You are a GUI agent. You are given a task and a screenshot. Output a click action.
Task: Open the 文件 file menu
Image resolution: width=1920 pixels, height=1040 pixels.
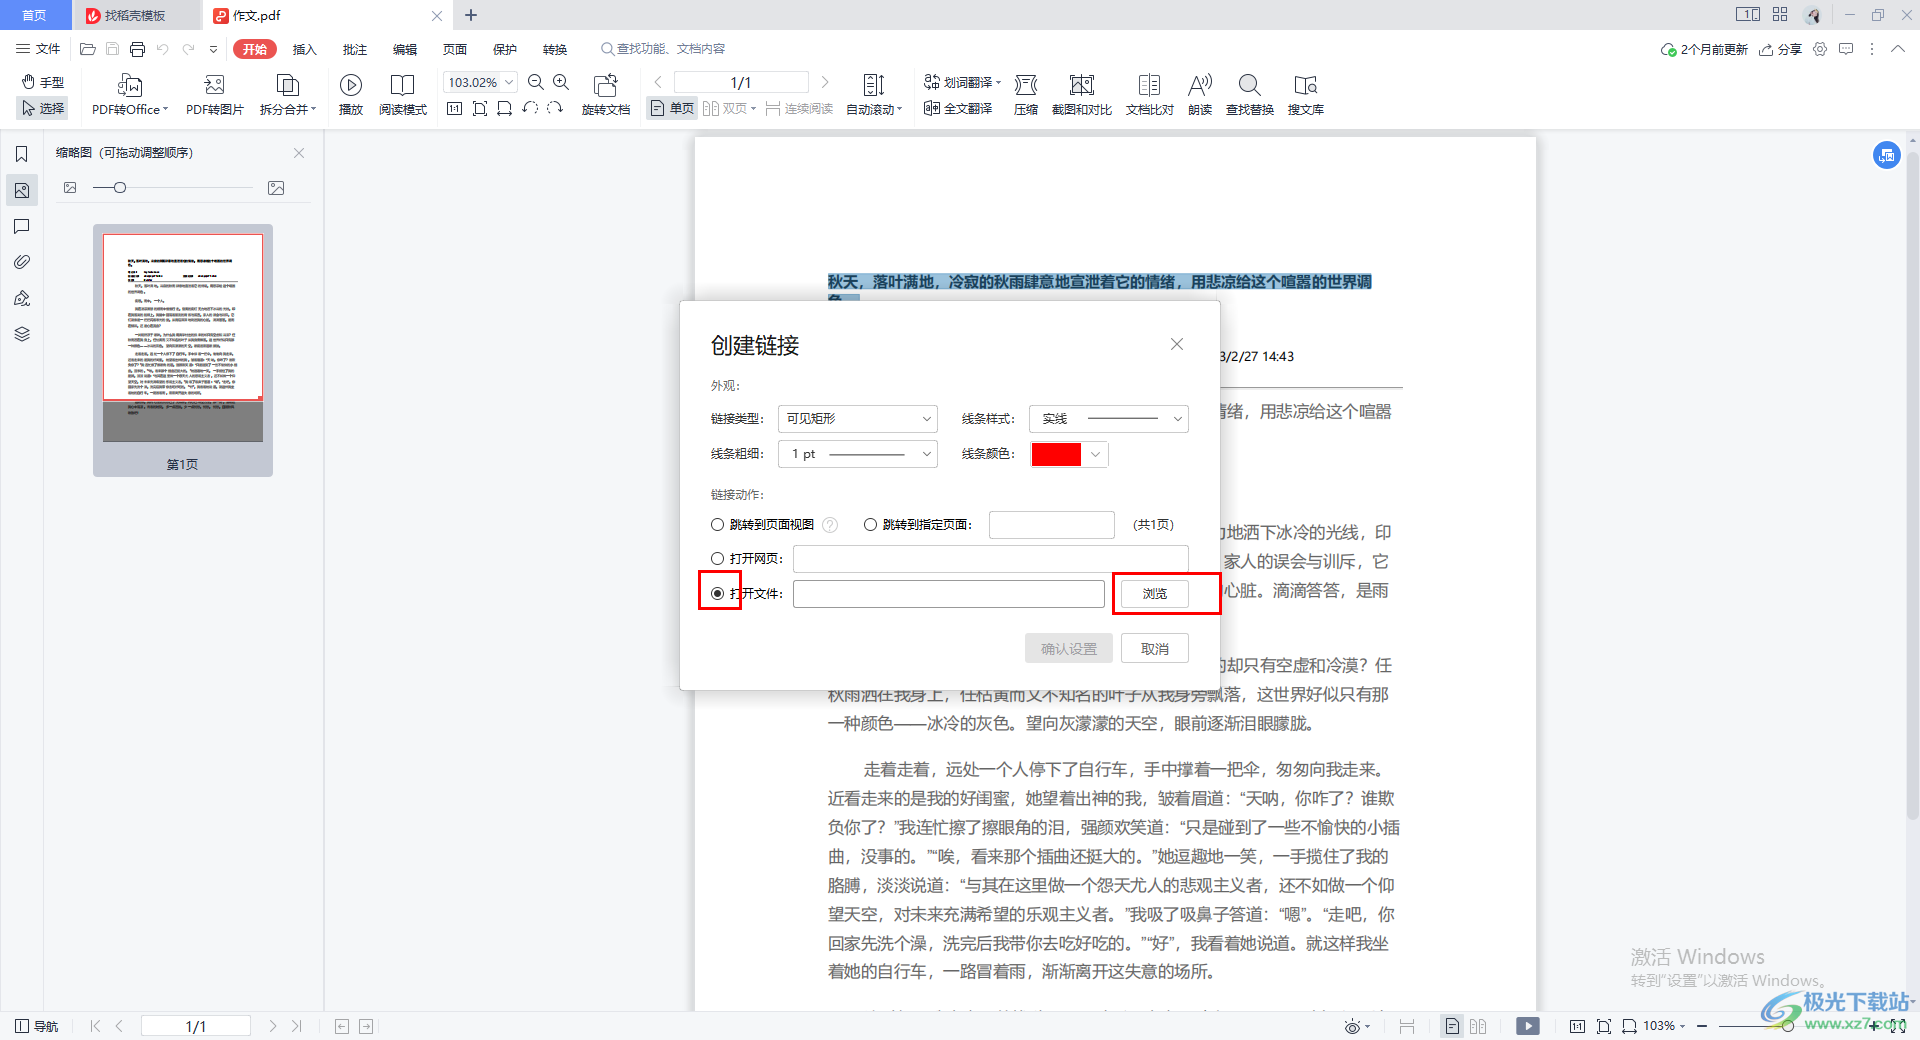point(38,49)
